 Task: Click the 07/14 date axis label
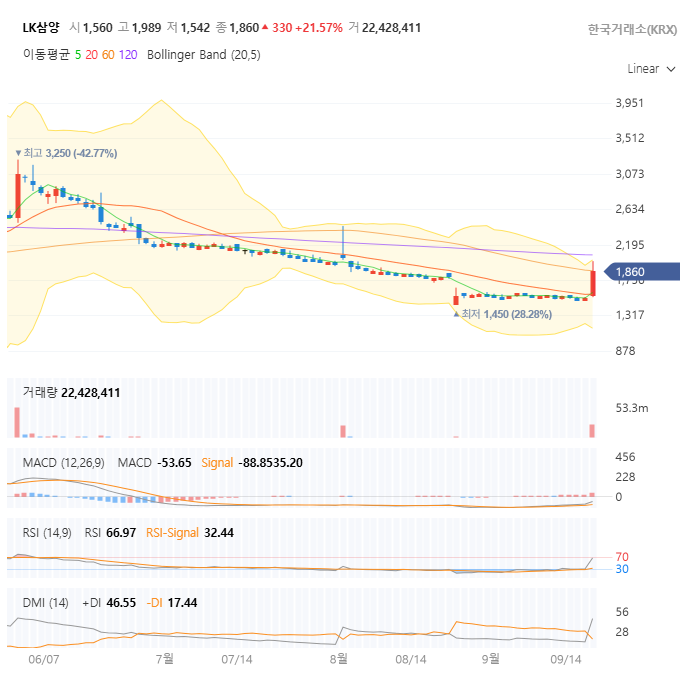click(x=236, y=659)
